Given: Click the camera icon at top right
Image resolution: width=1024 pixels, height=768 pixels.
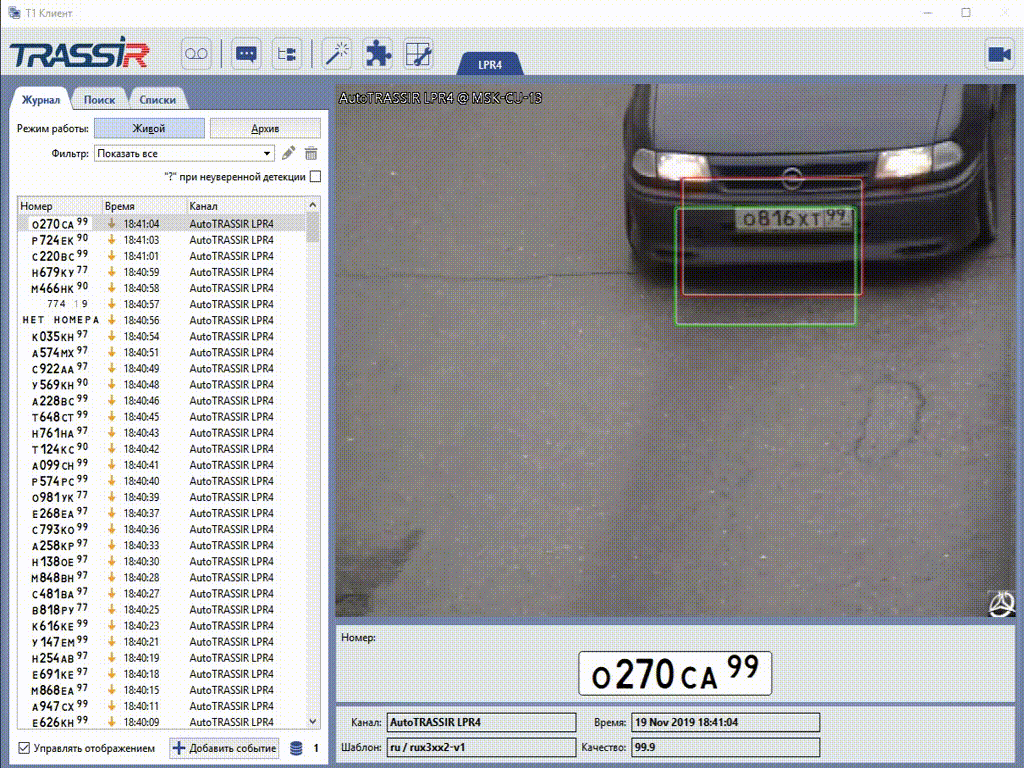Looking at the screenshot, I should [x=998, y=54].
